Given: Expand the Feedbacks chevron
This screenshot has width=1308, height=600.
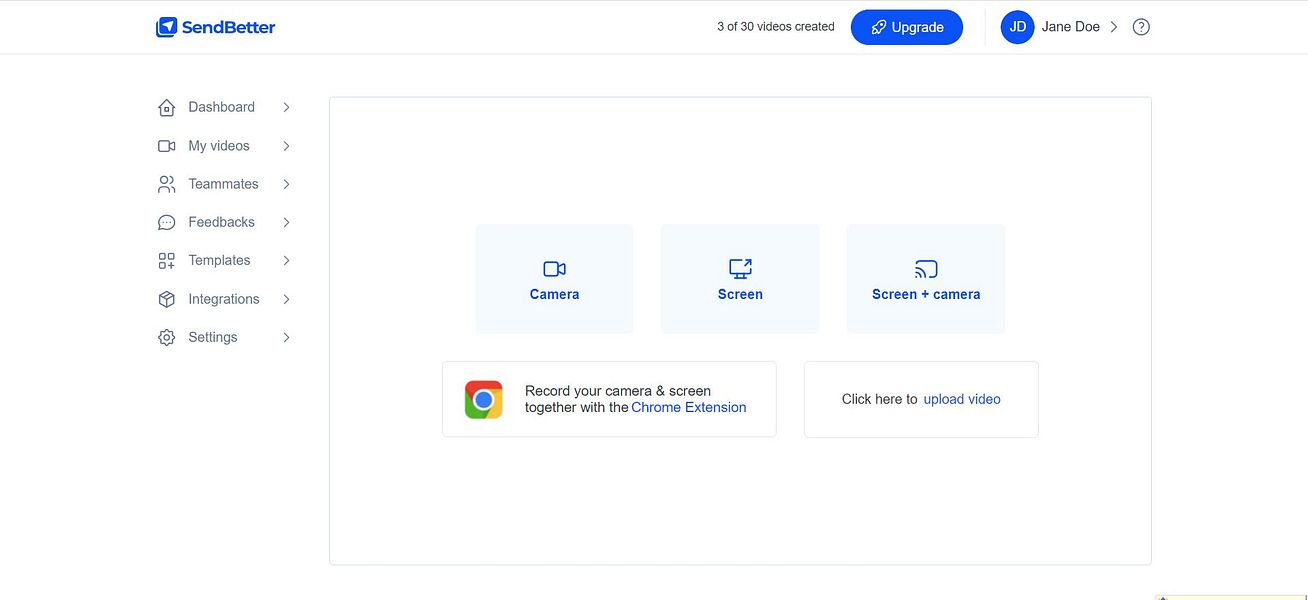Looking at the screenshot, I should click(286, 222).
